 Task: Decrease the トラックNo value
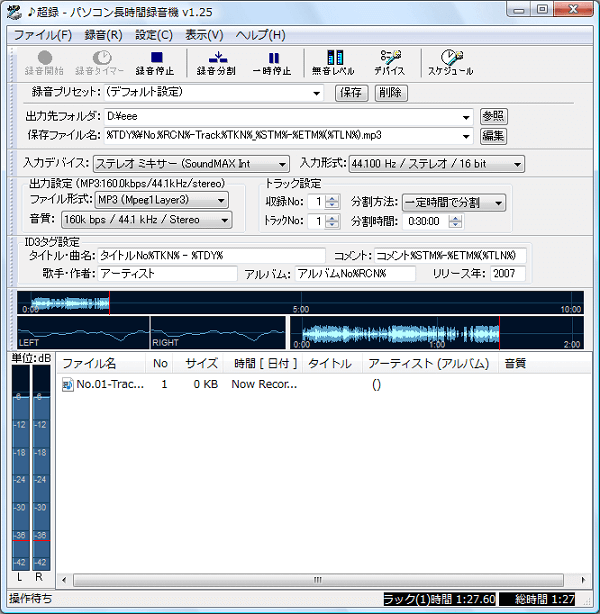(x=332, y=224)
